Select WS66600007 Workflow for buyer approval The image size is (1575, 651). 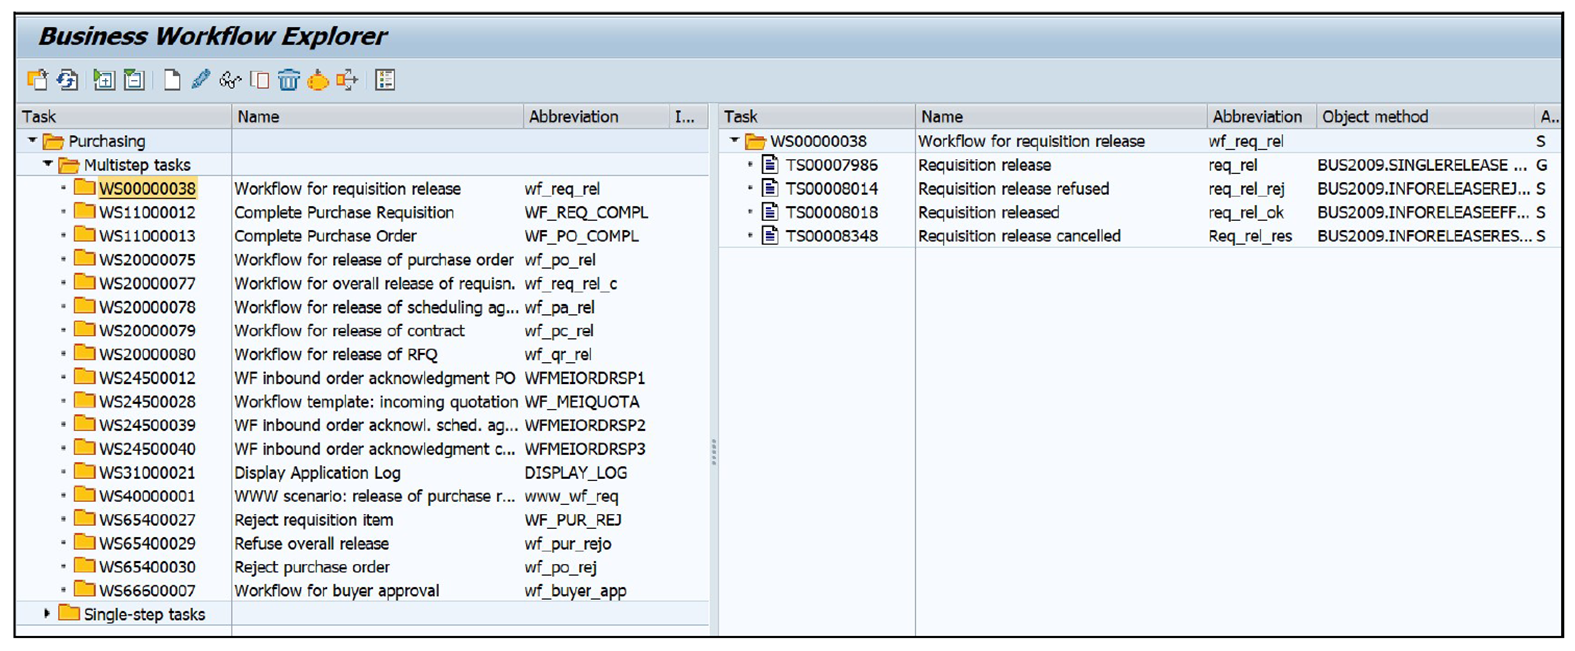[x=147, y=591]
